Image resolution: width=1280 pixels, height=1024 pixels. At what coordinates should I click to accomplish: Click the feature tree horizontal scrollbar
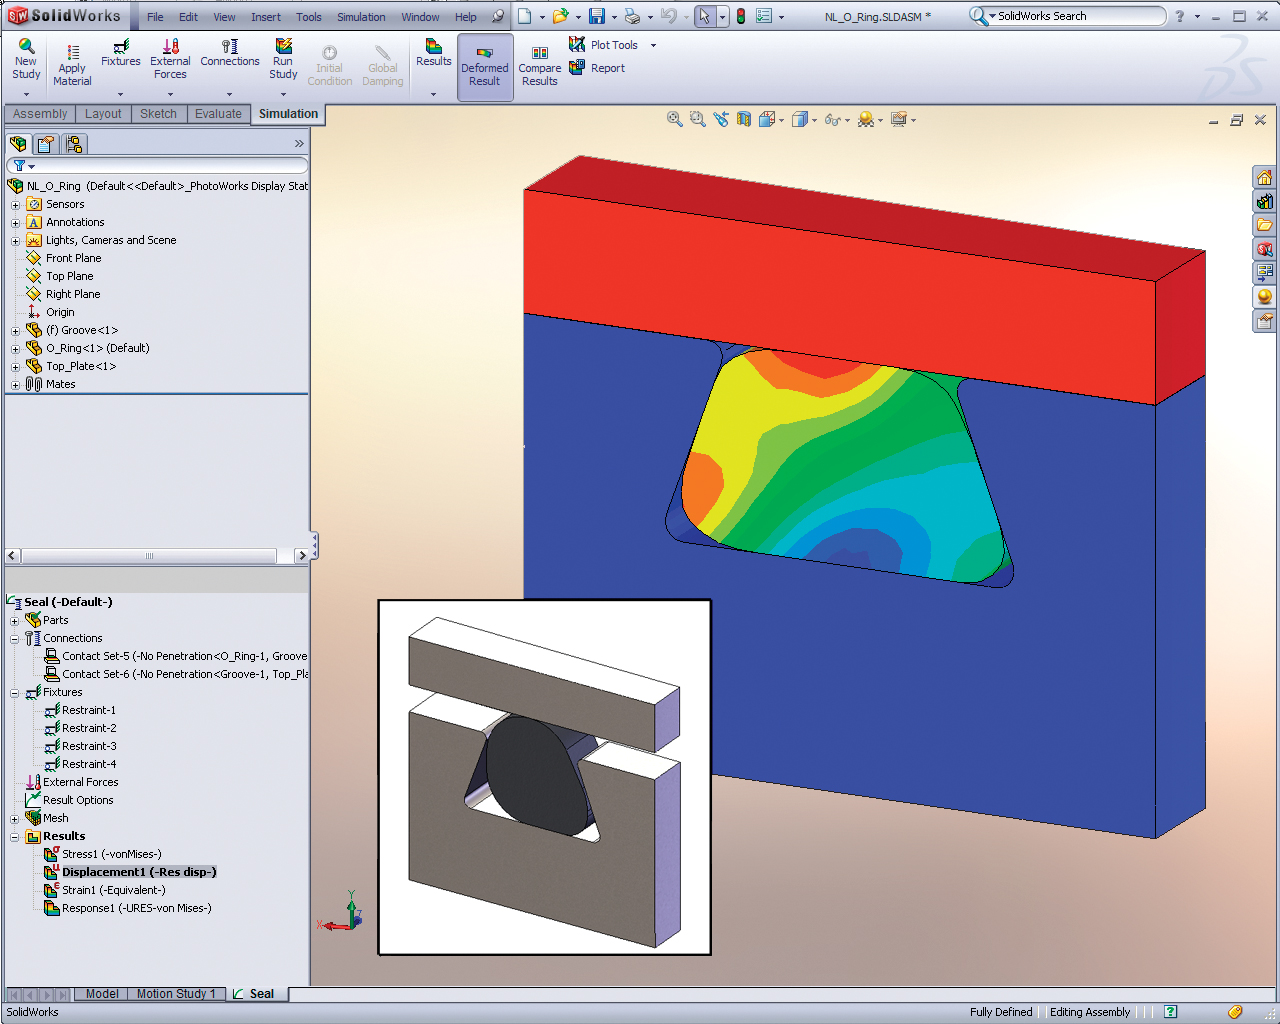pyautogui.click(x=150, y=556)
